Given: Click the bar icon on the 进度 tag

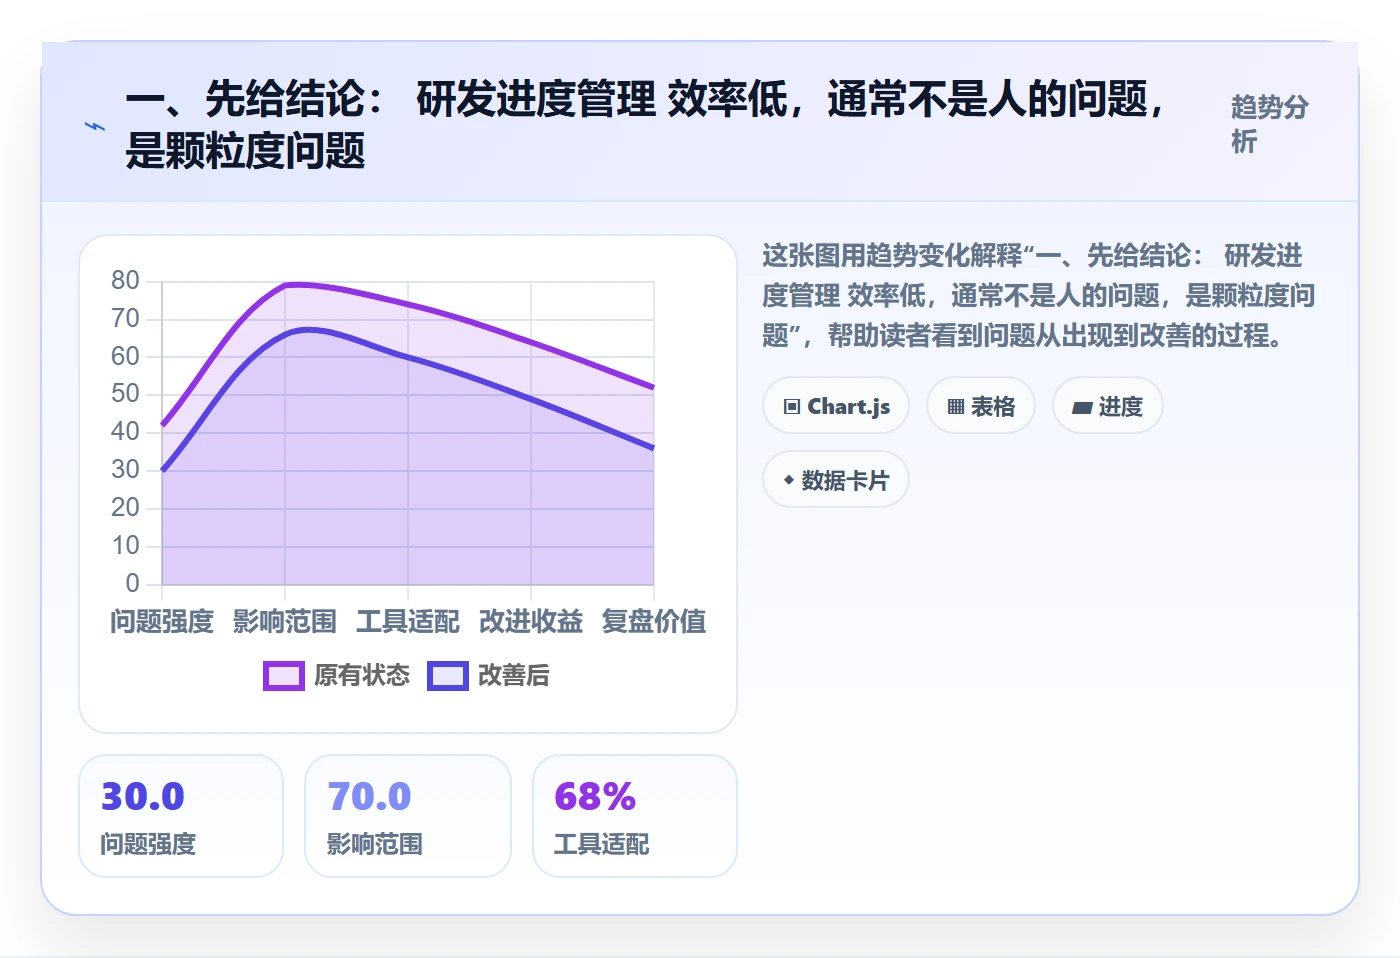Looking at the screenshot, I should coord(1082,407).
